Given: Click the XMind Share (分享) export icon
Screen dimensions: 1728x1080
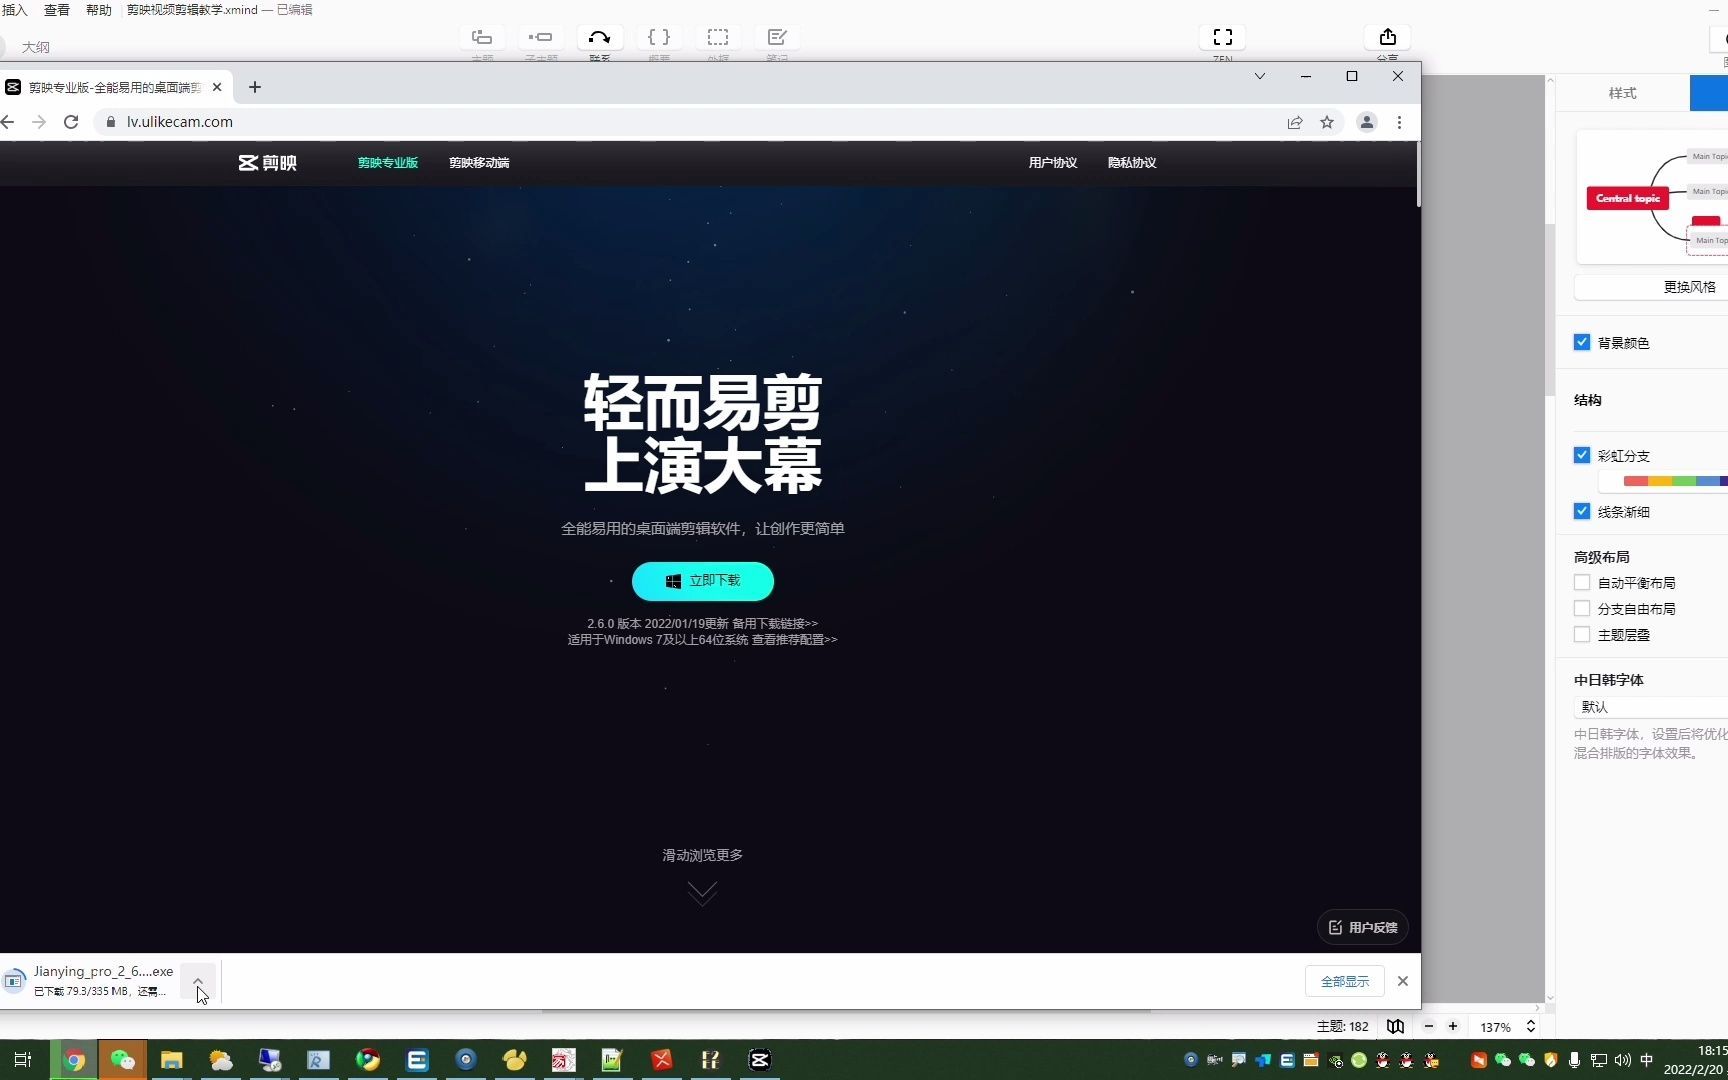Looking at the screenshot, I should click(1388, 37).
